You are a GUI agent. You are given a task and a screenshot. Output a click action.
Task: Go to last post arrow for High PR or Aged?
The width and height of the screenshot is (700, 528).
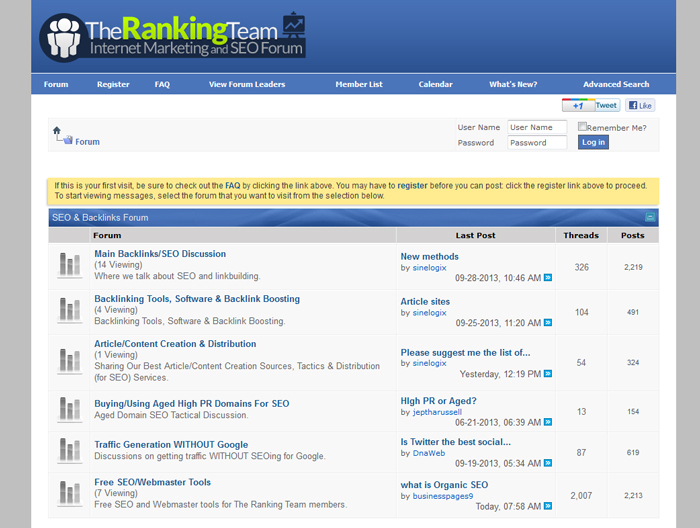[x=548, y=422]
